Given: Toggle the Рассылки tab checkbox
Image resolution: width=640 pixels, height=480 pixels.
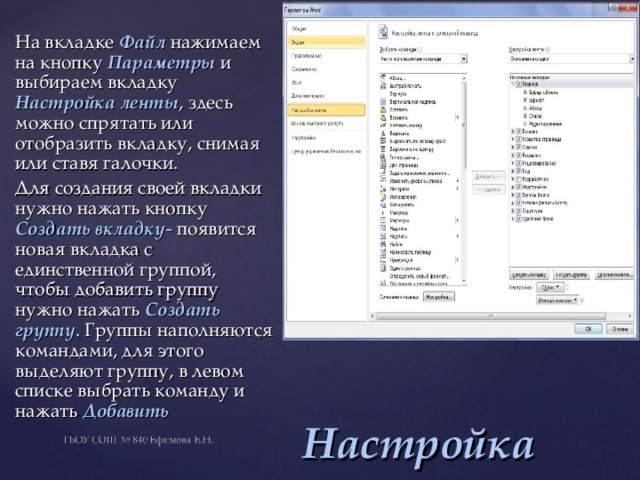Looking at the screenshot, I should pos(518,155).
